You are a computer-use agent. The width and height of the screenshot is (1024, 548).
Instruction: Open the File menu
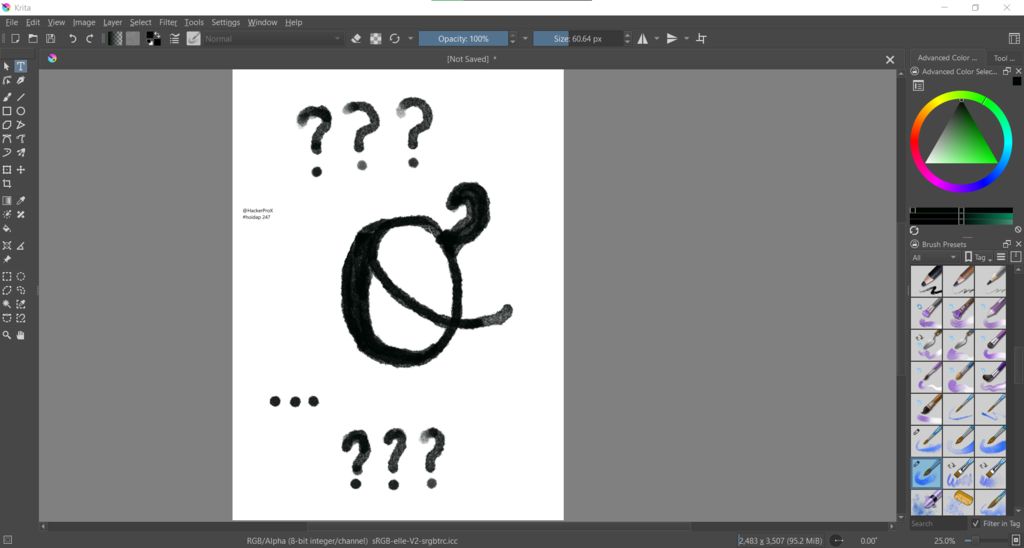(11, 22)
